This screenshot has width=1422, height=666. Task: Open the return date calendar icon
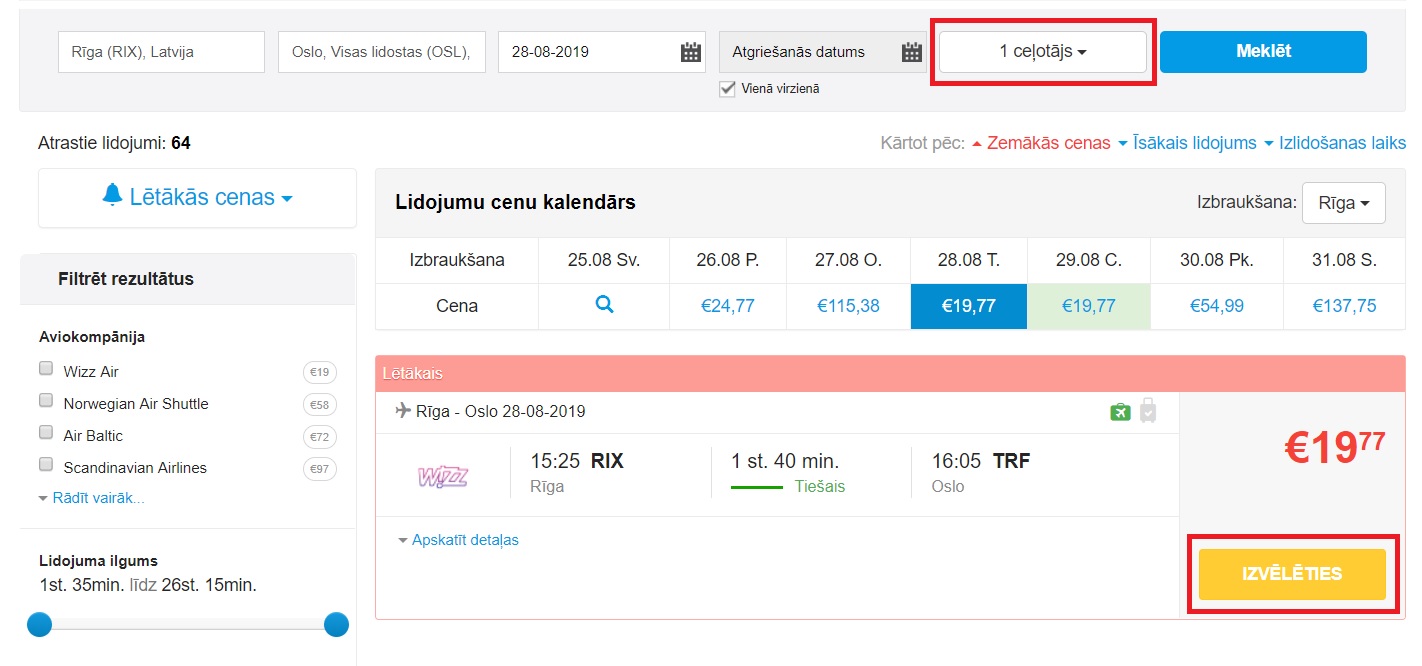910,52
